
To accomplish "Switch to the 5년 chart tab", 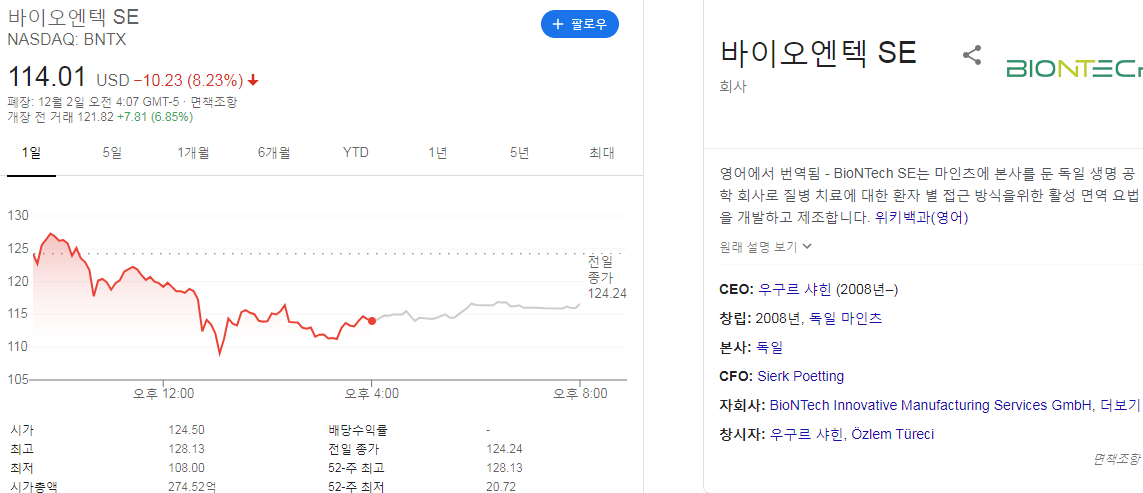I will pyautogui.click(x=519, y=152).
